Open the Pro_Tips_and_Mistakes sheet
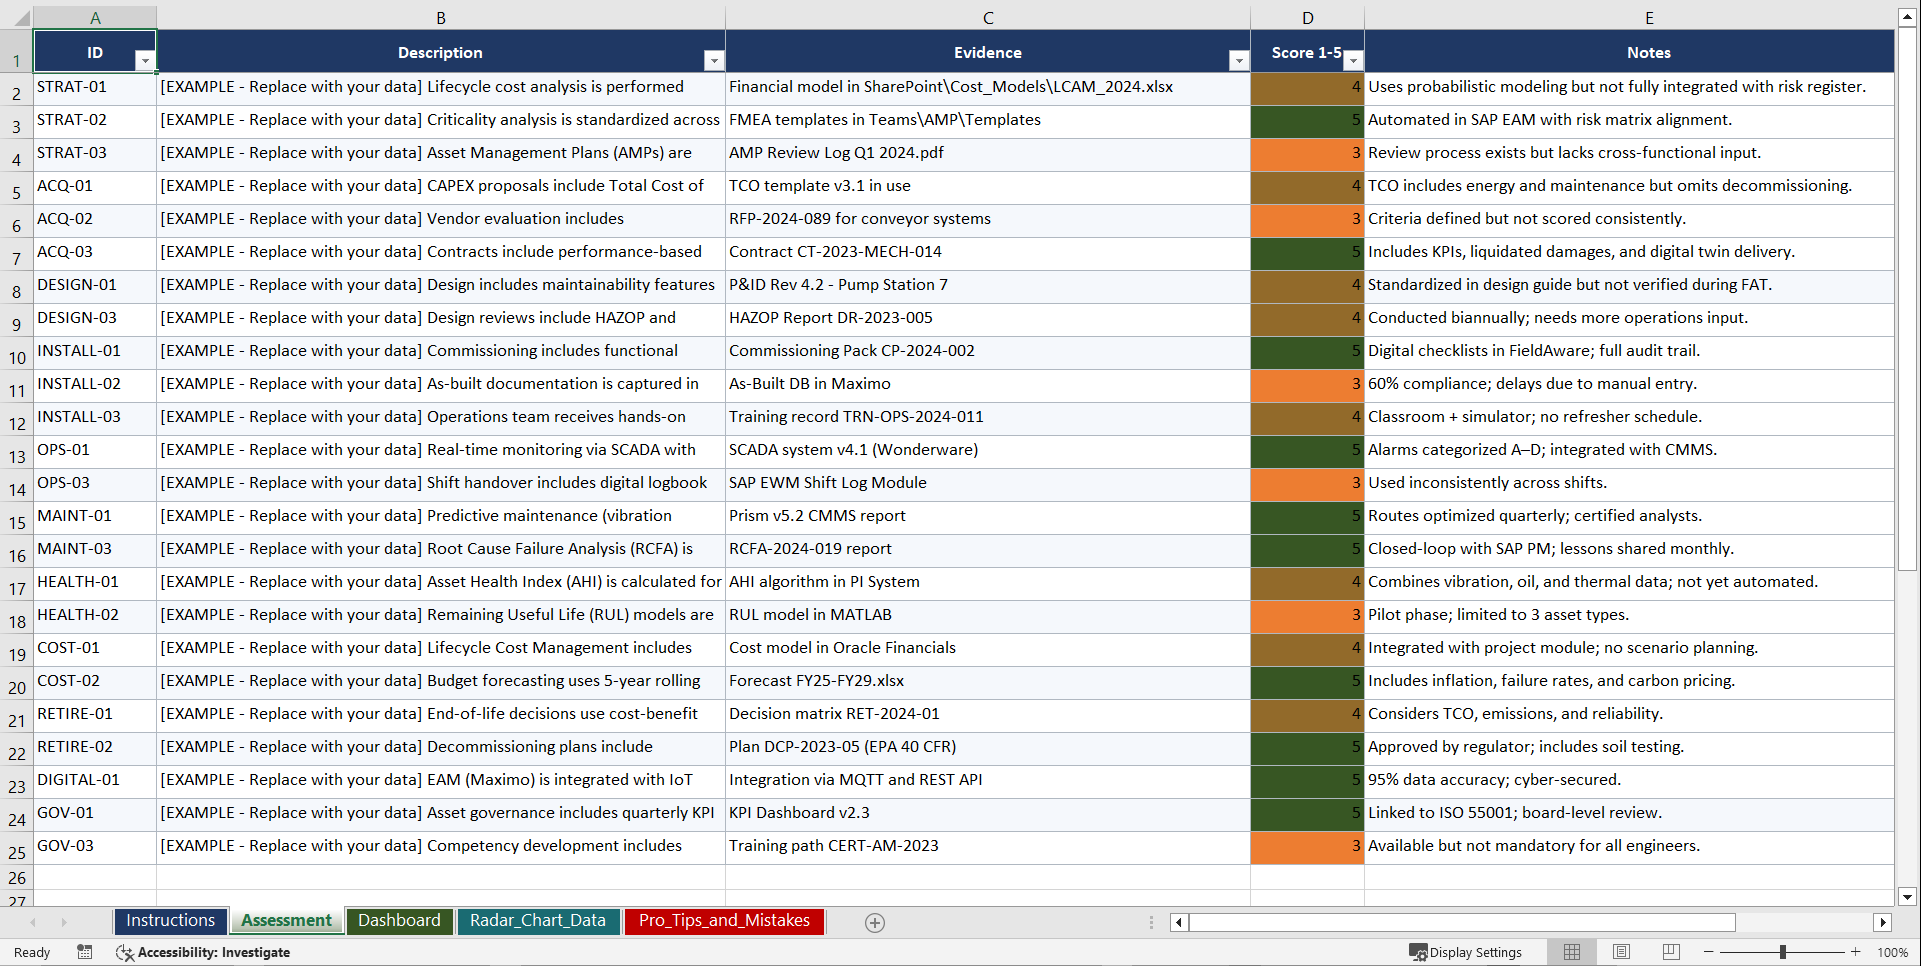1921x966 pixels. pyautogui.click(x=724, y=921)
